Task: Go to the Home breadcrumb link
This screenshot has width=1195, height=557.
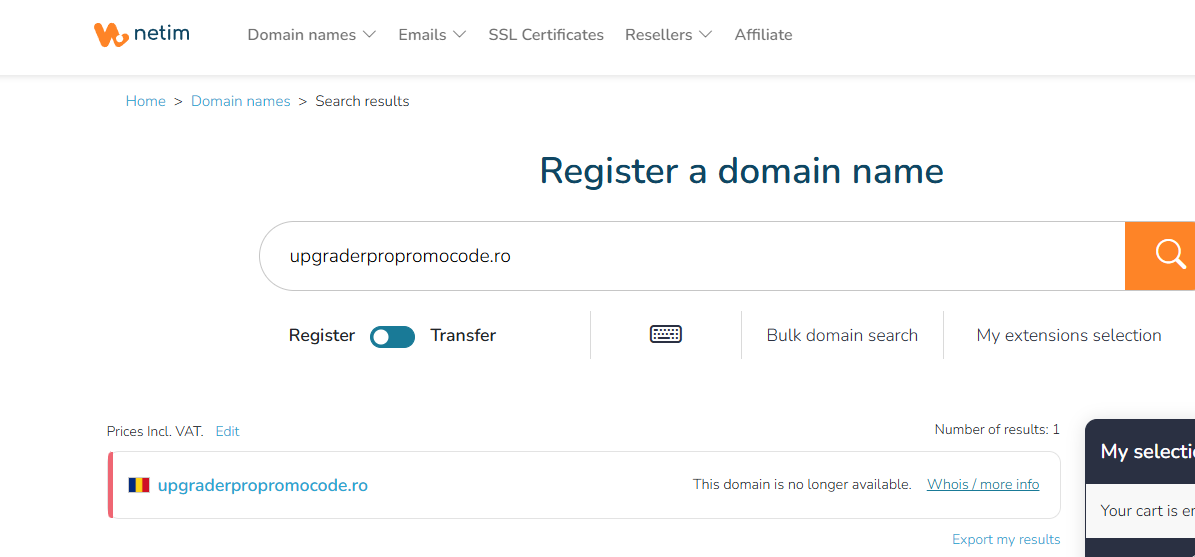Action: [x=146, y=101]
